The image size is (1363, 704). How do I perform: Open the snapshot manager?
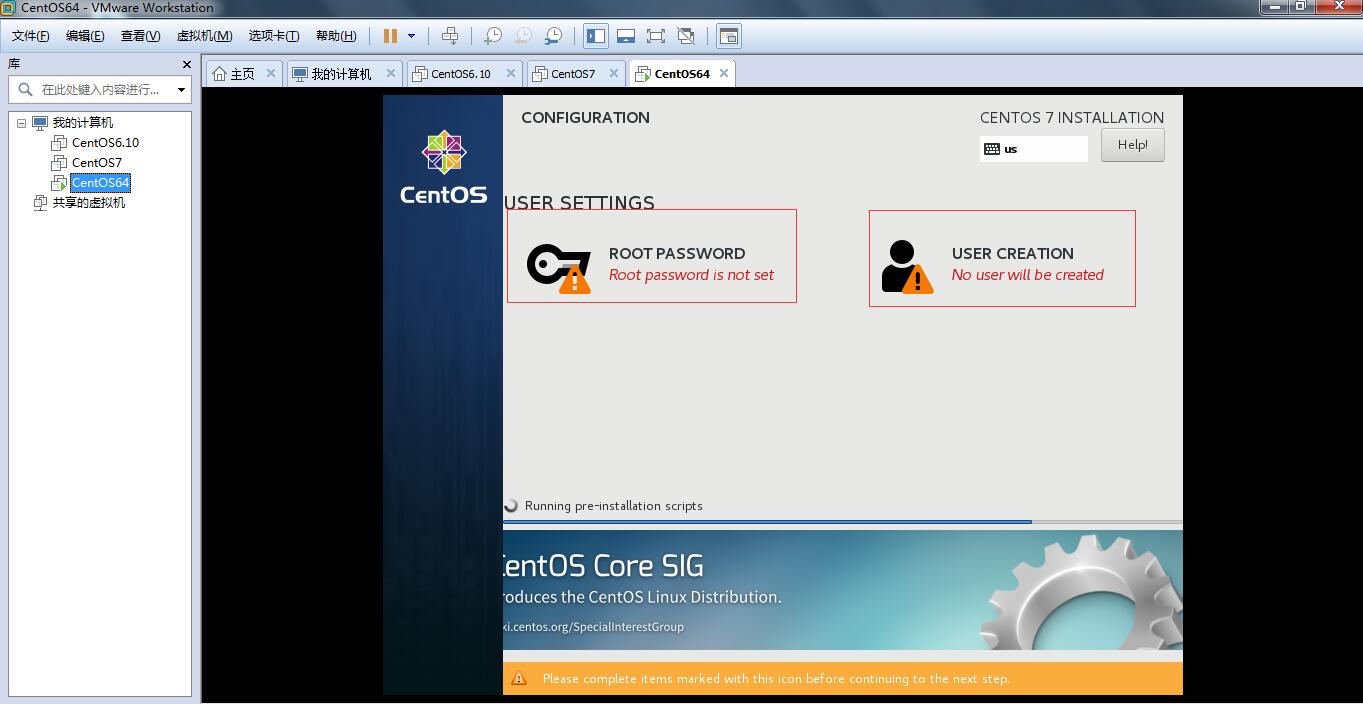pos(552,36)
